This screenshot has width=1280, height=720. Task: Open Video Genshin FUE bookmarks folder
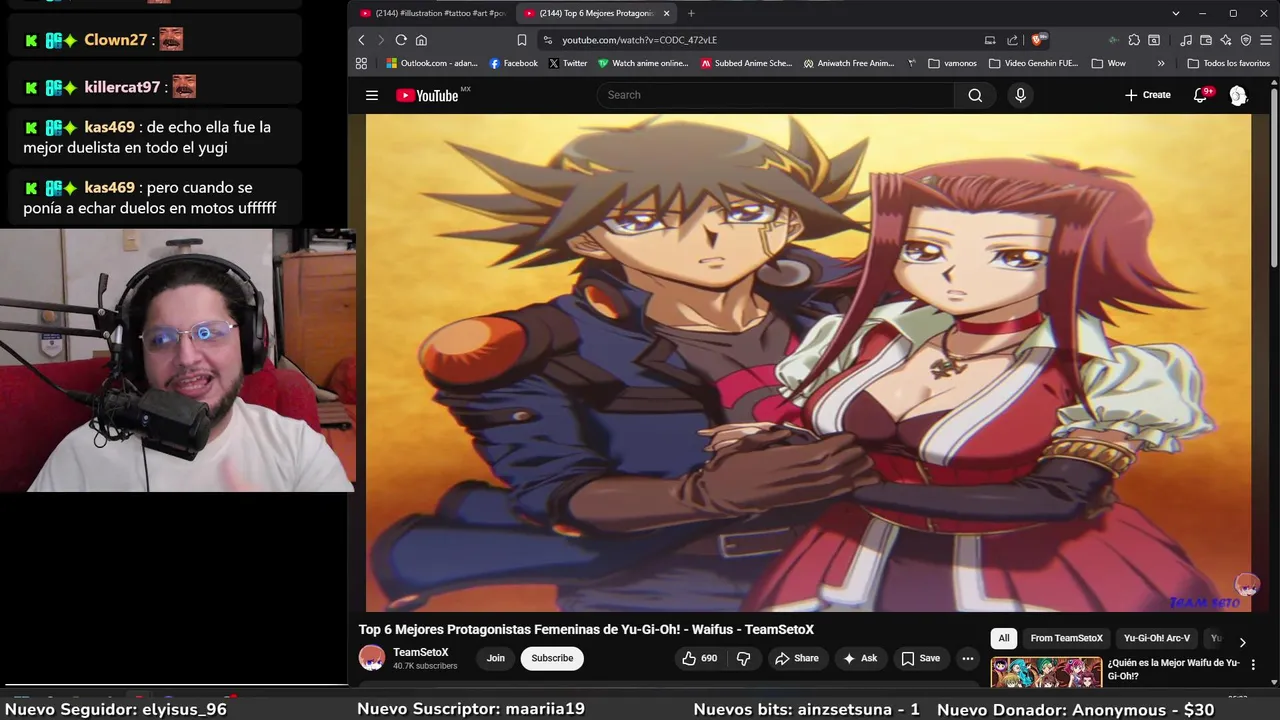point(1034,63)
